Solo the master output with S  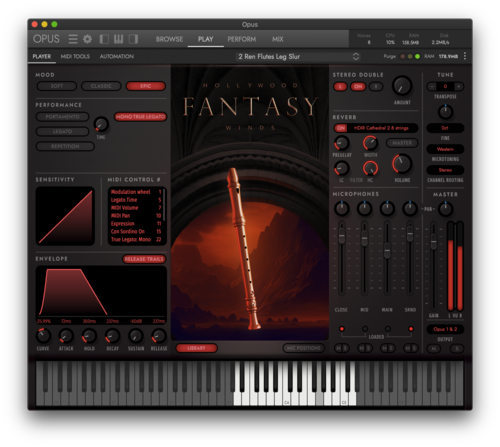[x=457, y=349]
